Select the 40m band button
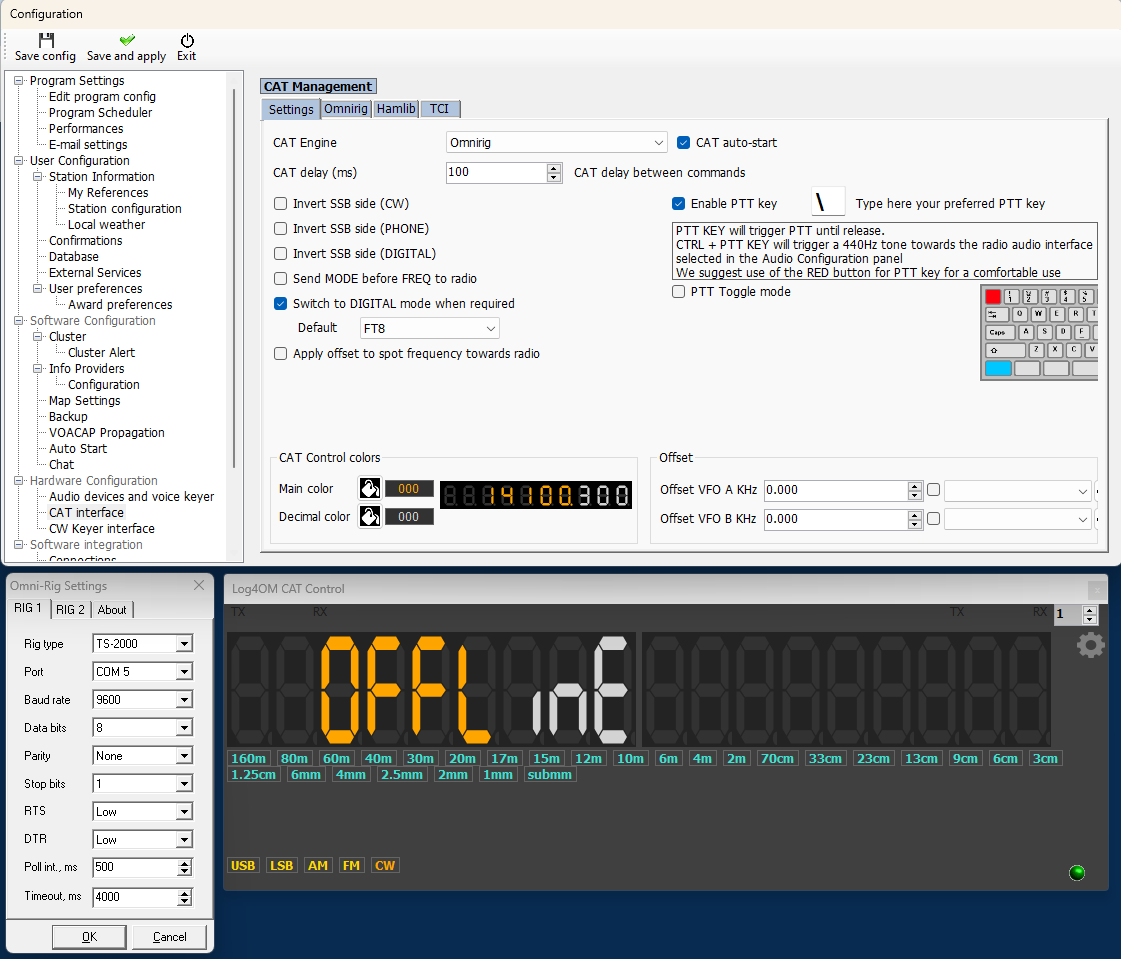 378,759
